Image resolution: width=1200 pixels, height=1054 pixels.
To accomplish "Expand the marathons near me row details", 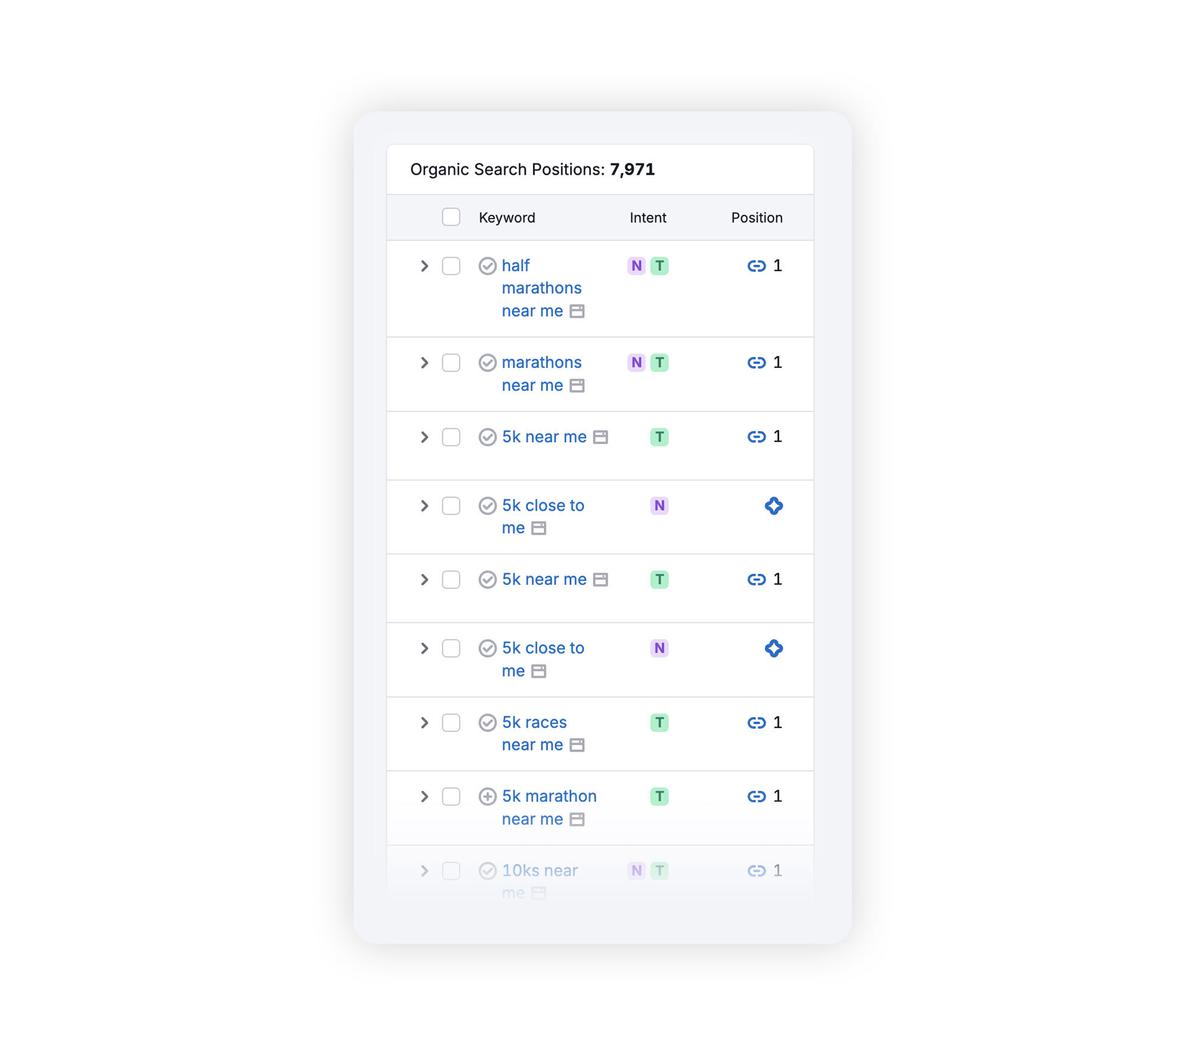I will coord(424,363).
